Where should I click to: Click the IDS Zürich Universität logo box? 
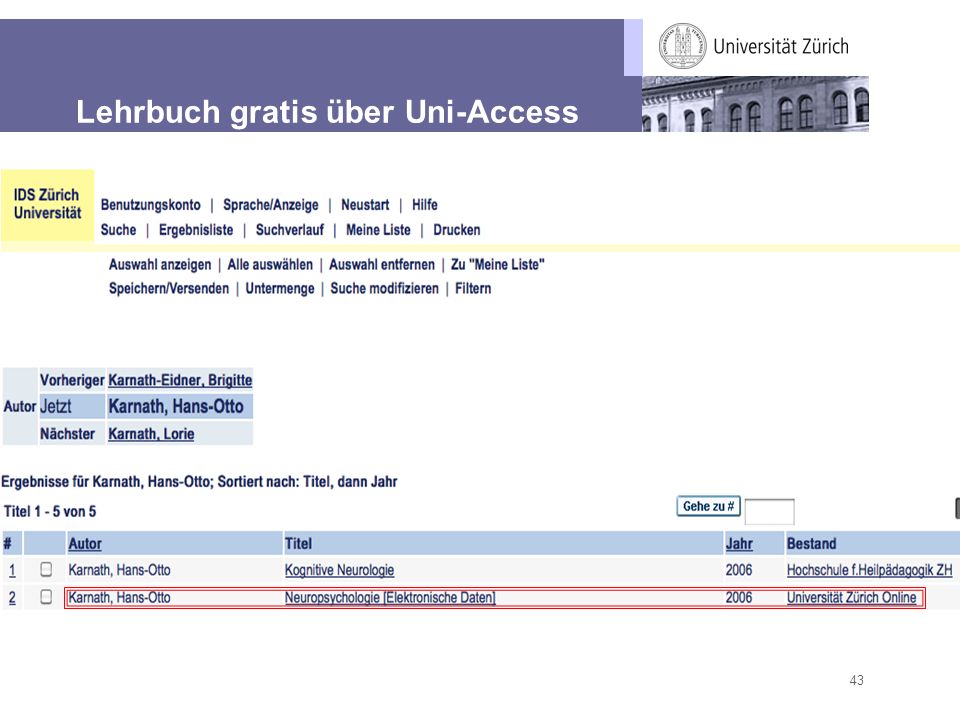click(47, 205)
